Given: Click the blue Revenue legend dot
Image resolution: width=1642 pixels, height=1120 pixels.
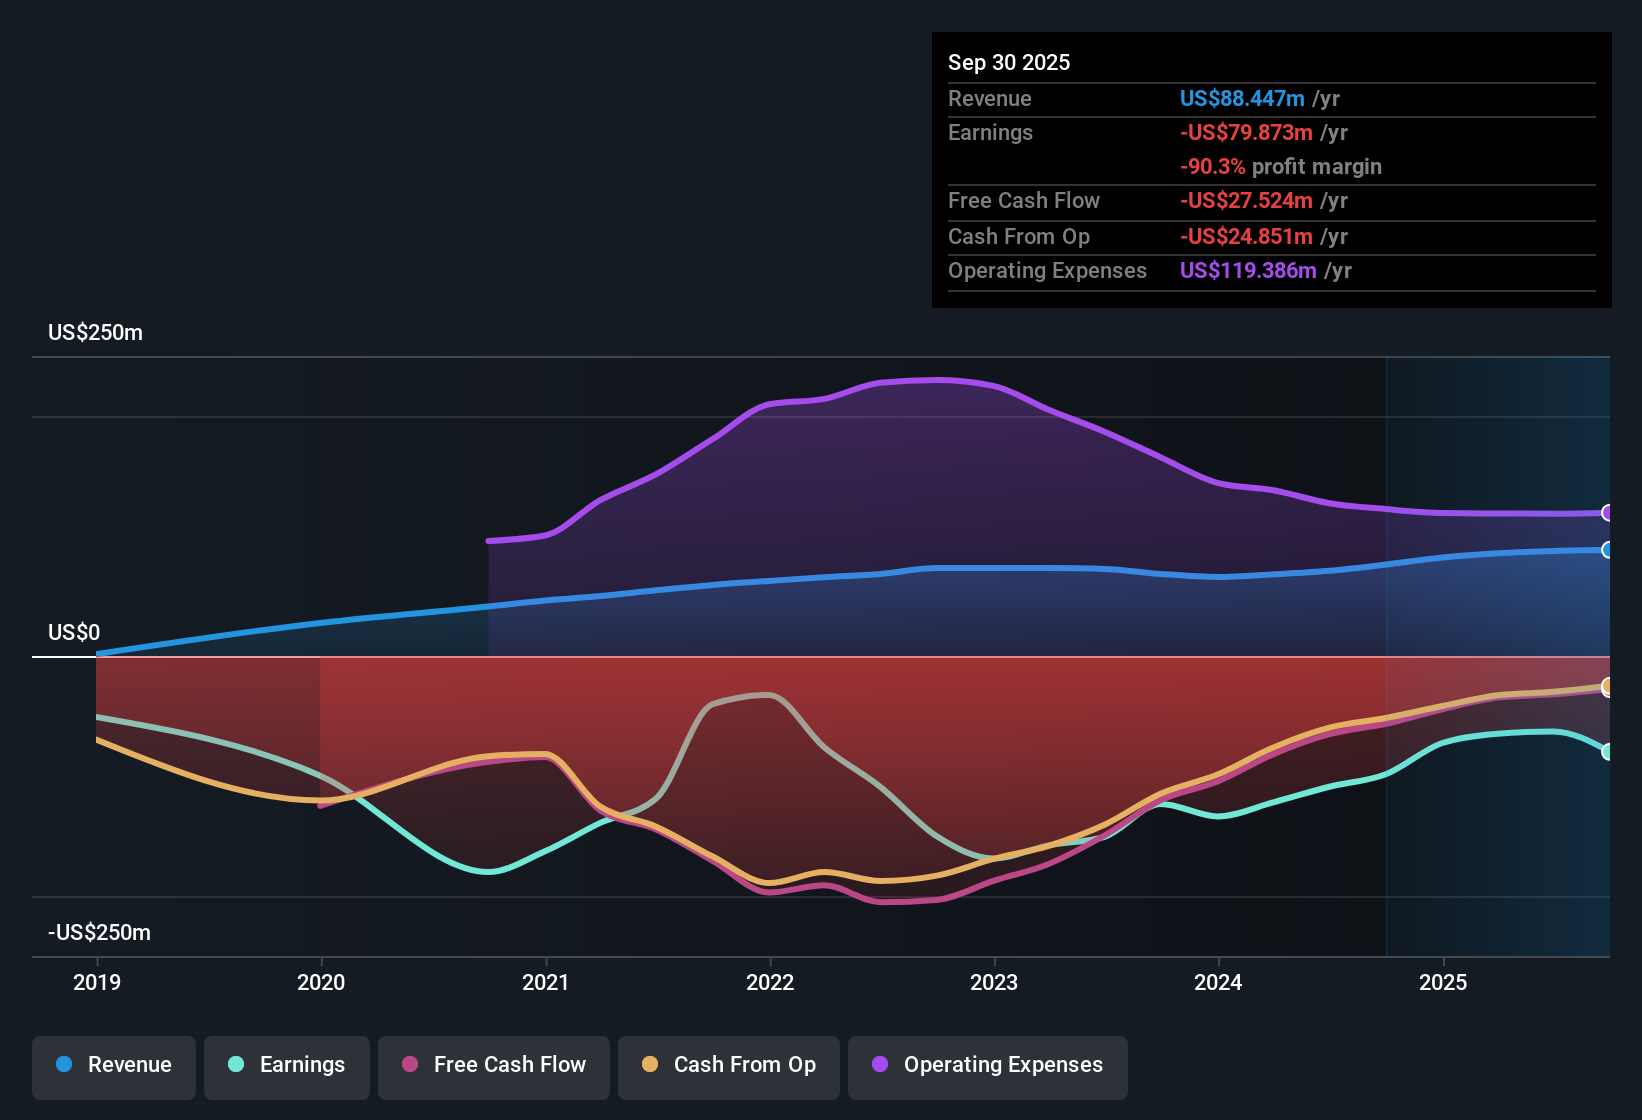Looking at the screenshot, I should coord(64,1064).
